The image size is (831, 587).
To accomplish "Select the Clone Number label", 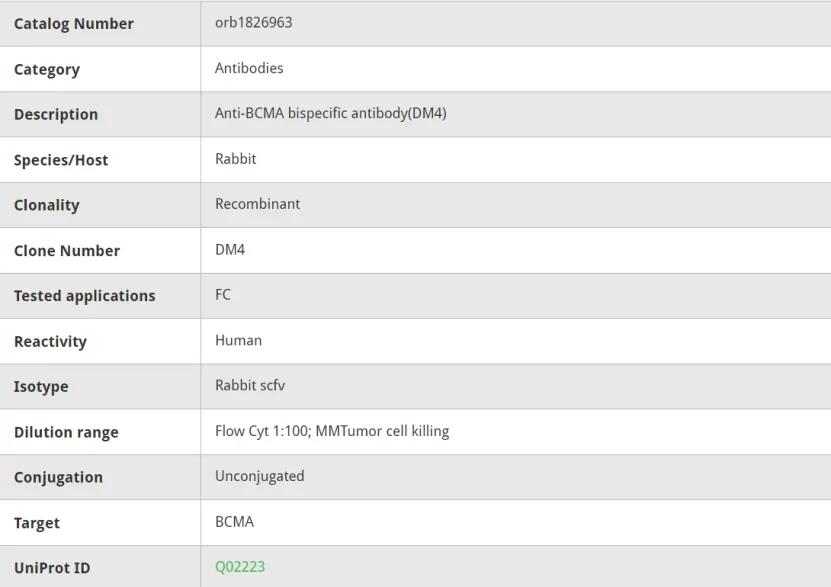I will [x=66, y=251].
